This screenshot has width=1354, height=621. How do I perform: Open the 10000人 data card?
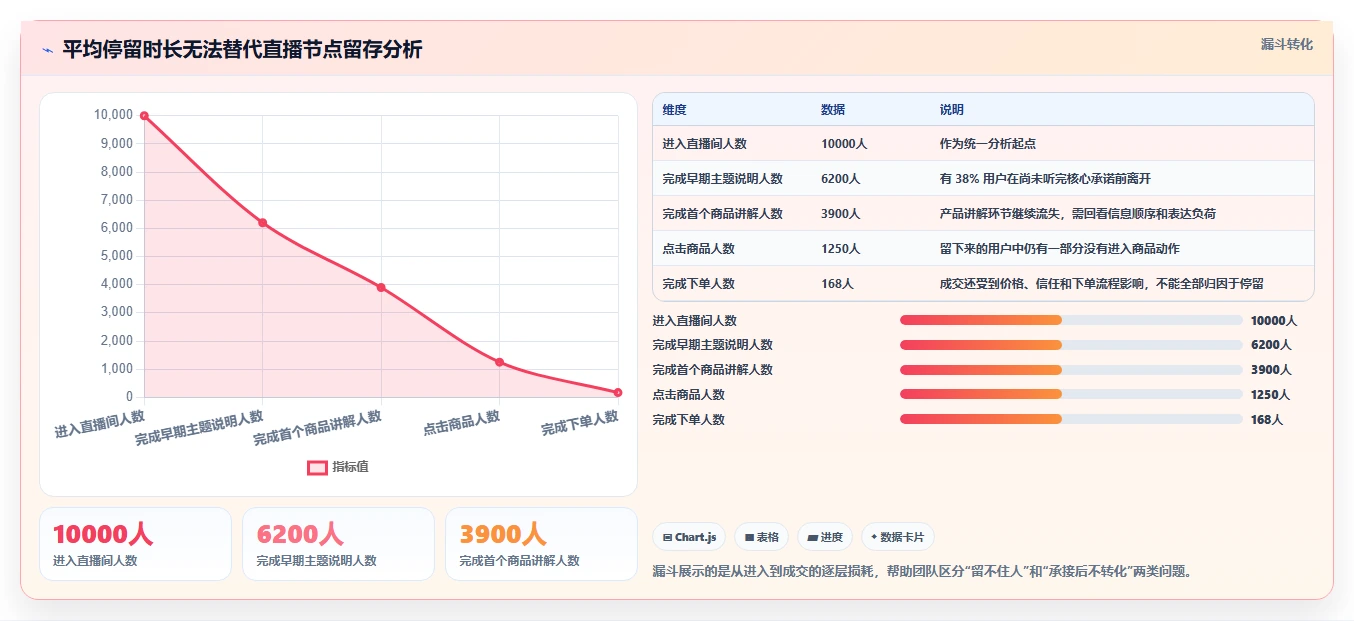[x=135, y=544]
